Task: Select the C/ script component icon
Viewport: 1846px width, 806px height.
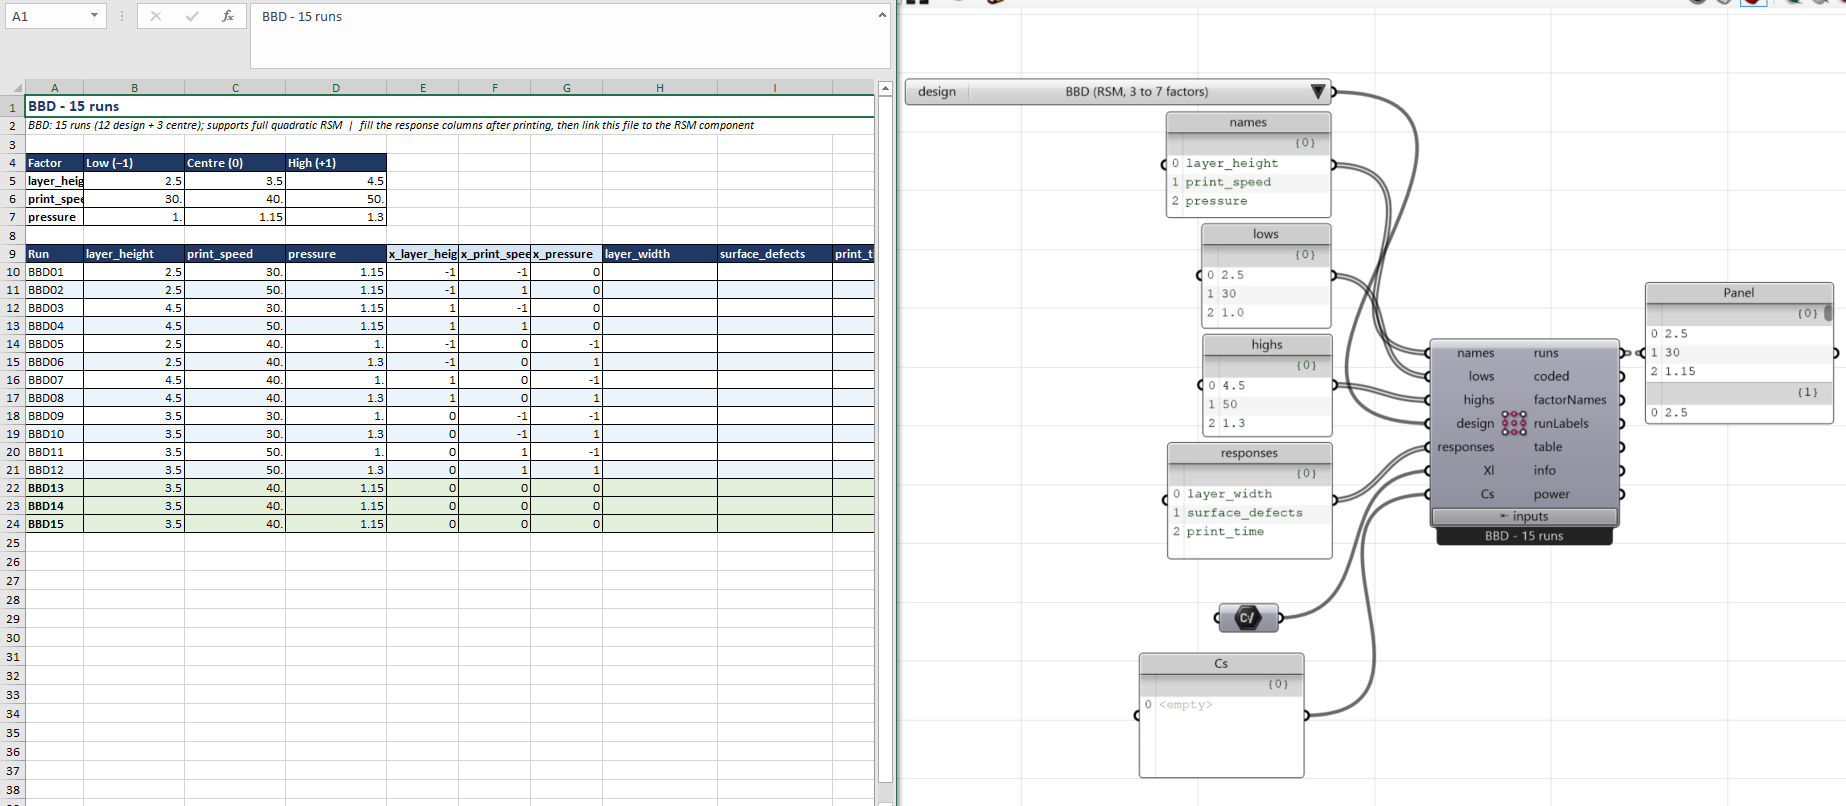Action: [1247, 617]
